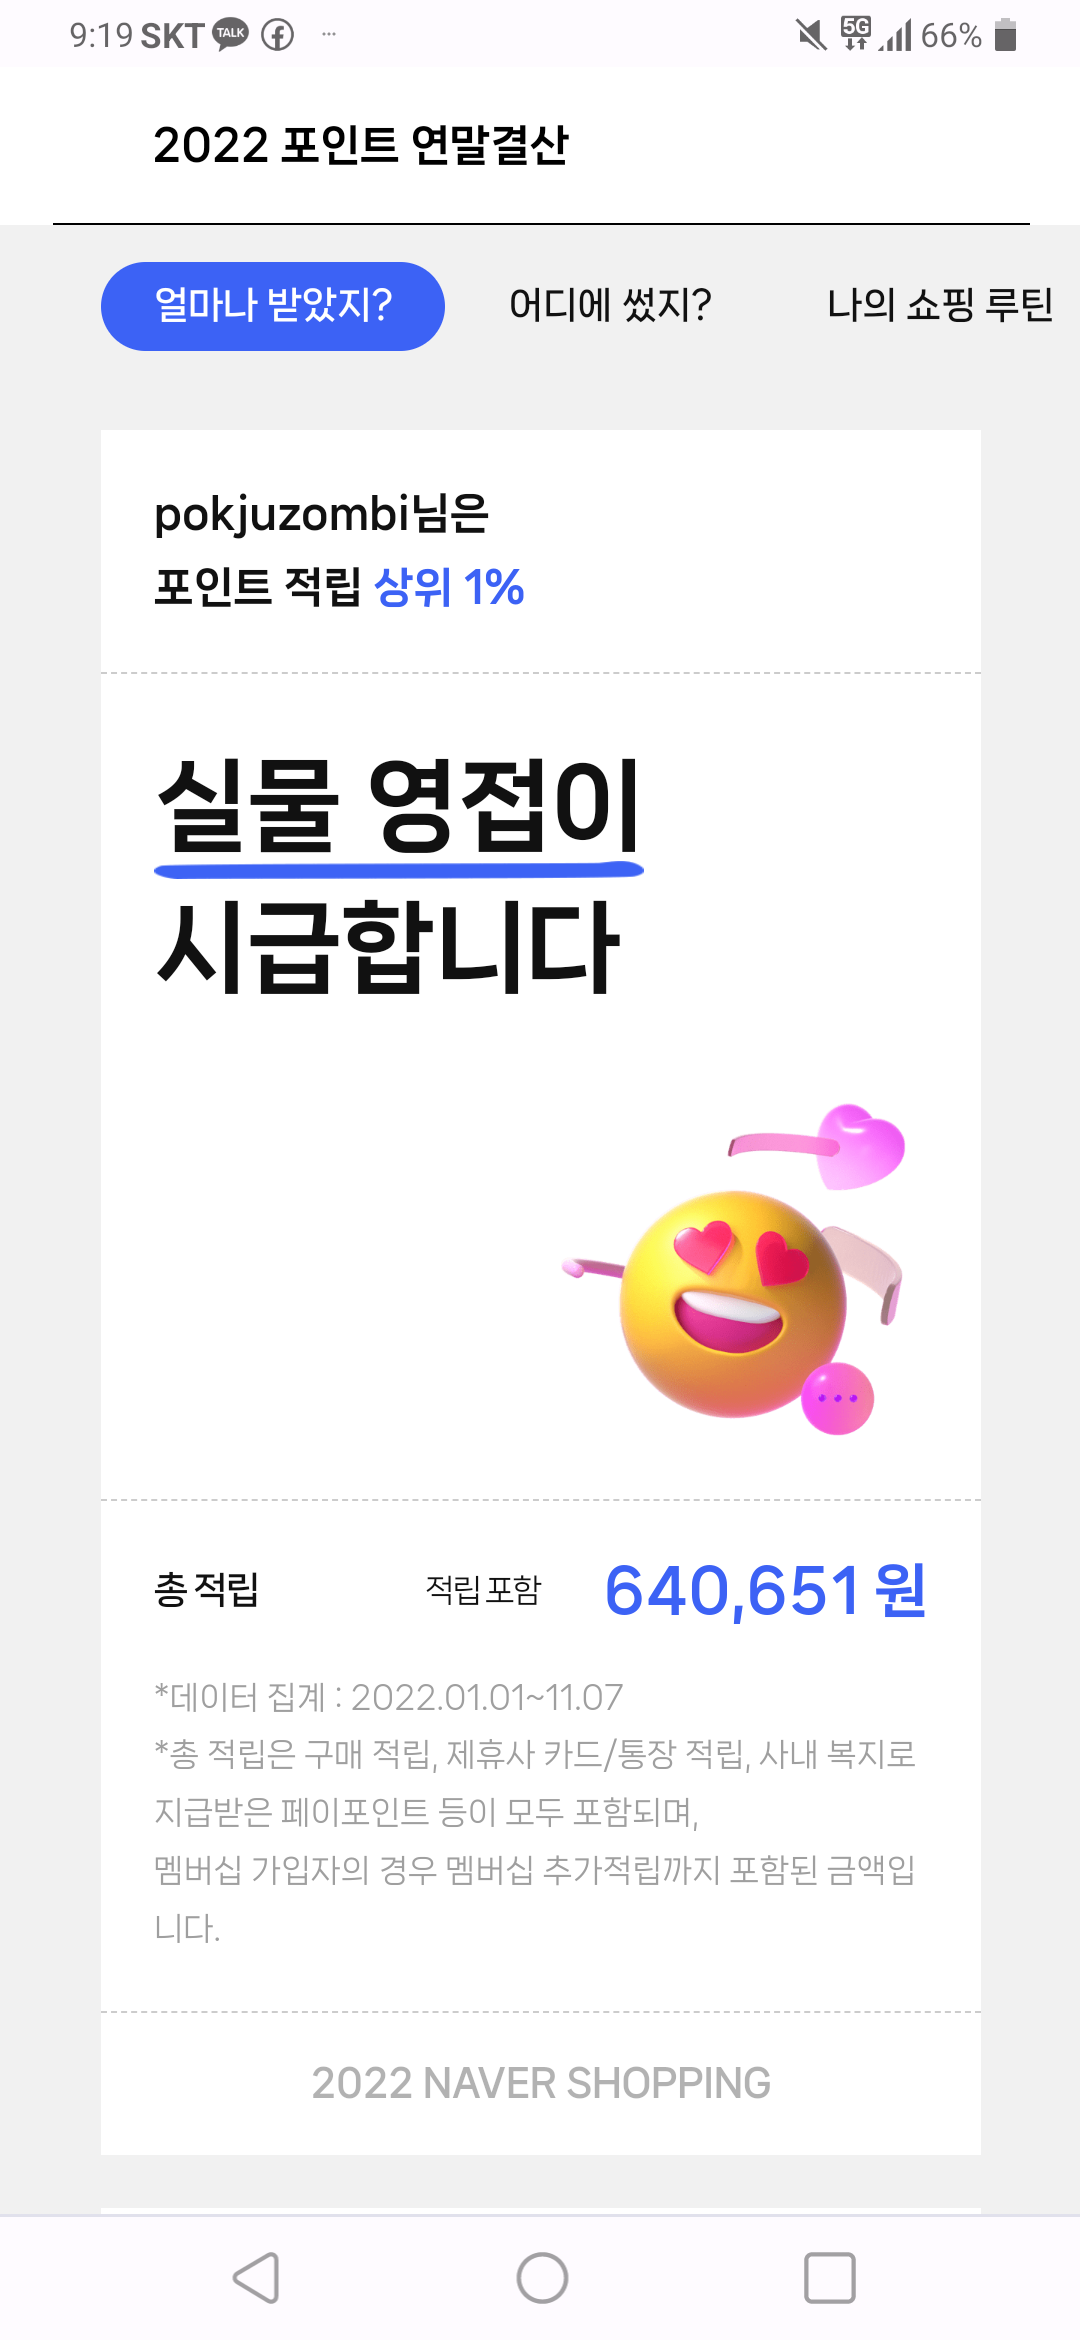Tap the status bar more-notifications dots
The height and width of the screenshot is (2340, 1080).
click(x=329, y=35)
